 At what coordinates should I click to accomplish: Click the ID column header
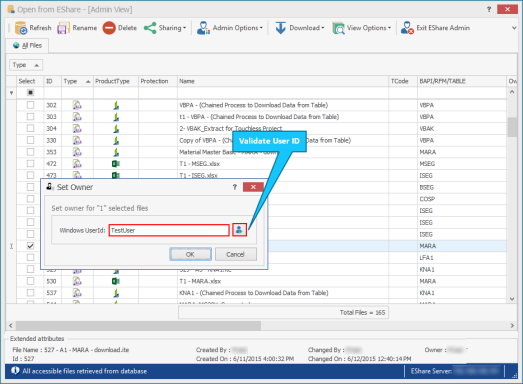pos(52,81)
